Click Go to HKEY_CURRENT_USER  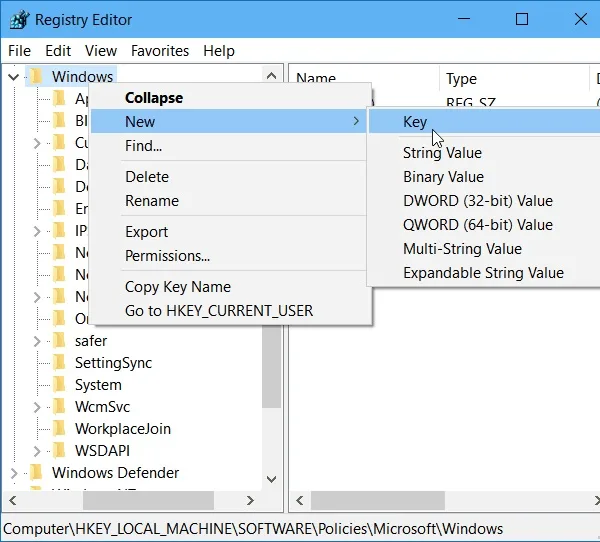click(219, 311)
